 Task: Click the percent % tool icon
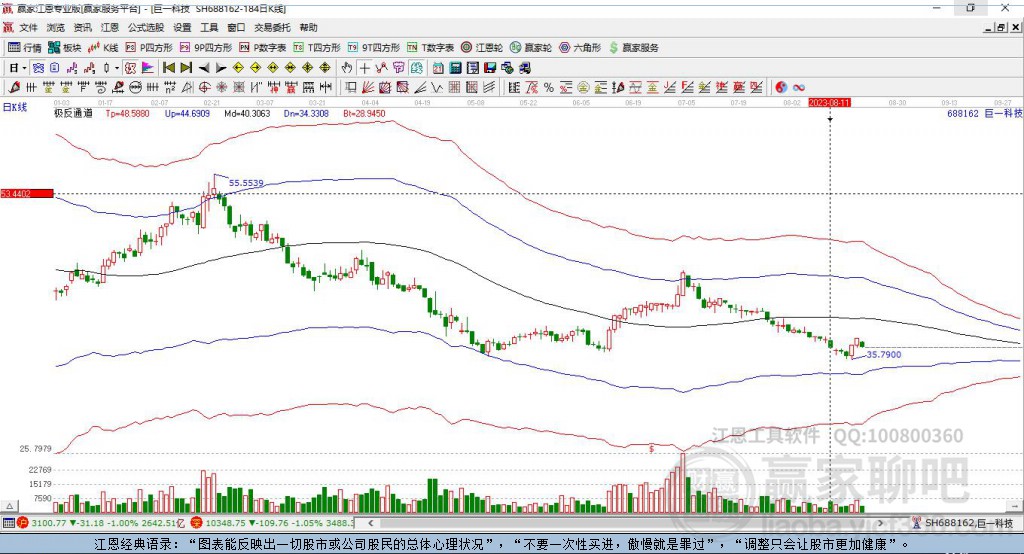(549, 87)
